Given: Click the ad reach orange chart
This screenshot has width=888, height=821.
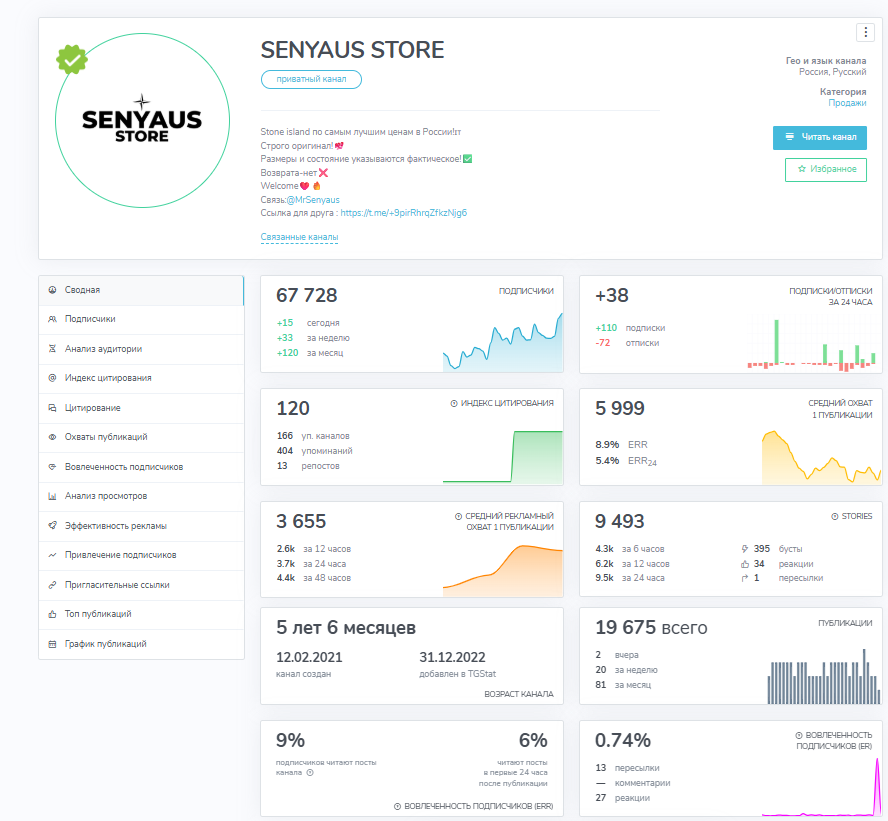Looking at the screenshot, I should point(503,571).
